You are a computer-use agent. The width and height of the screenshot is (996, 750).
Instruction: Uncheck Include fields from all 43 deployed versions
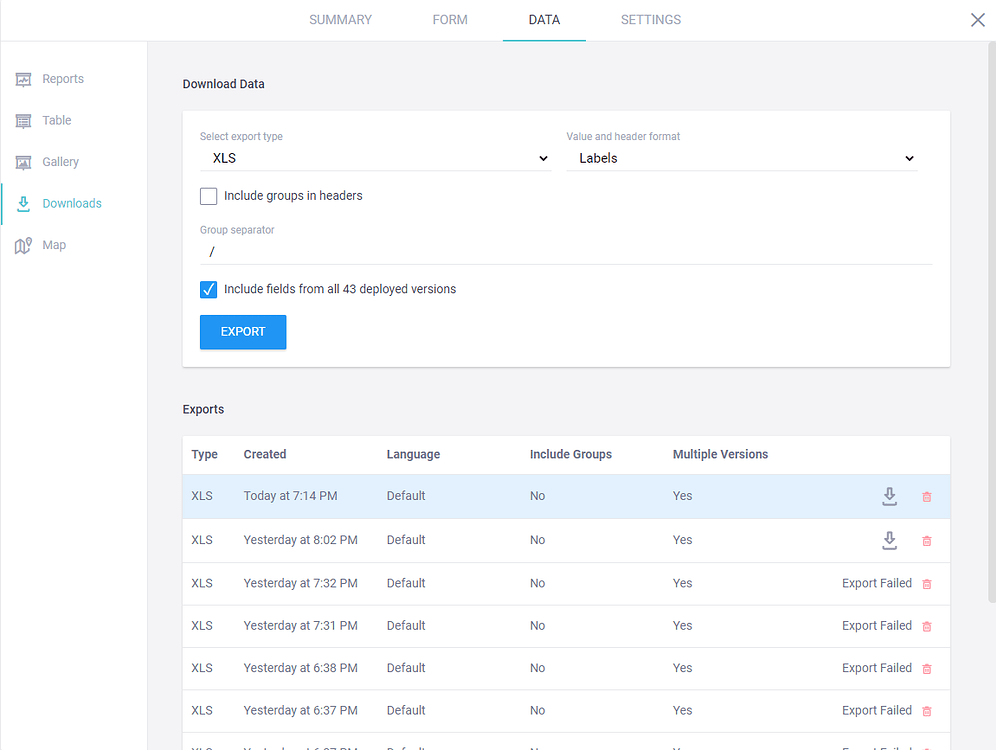208,289
